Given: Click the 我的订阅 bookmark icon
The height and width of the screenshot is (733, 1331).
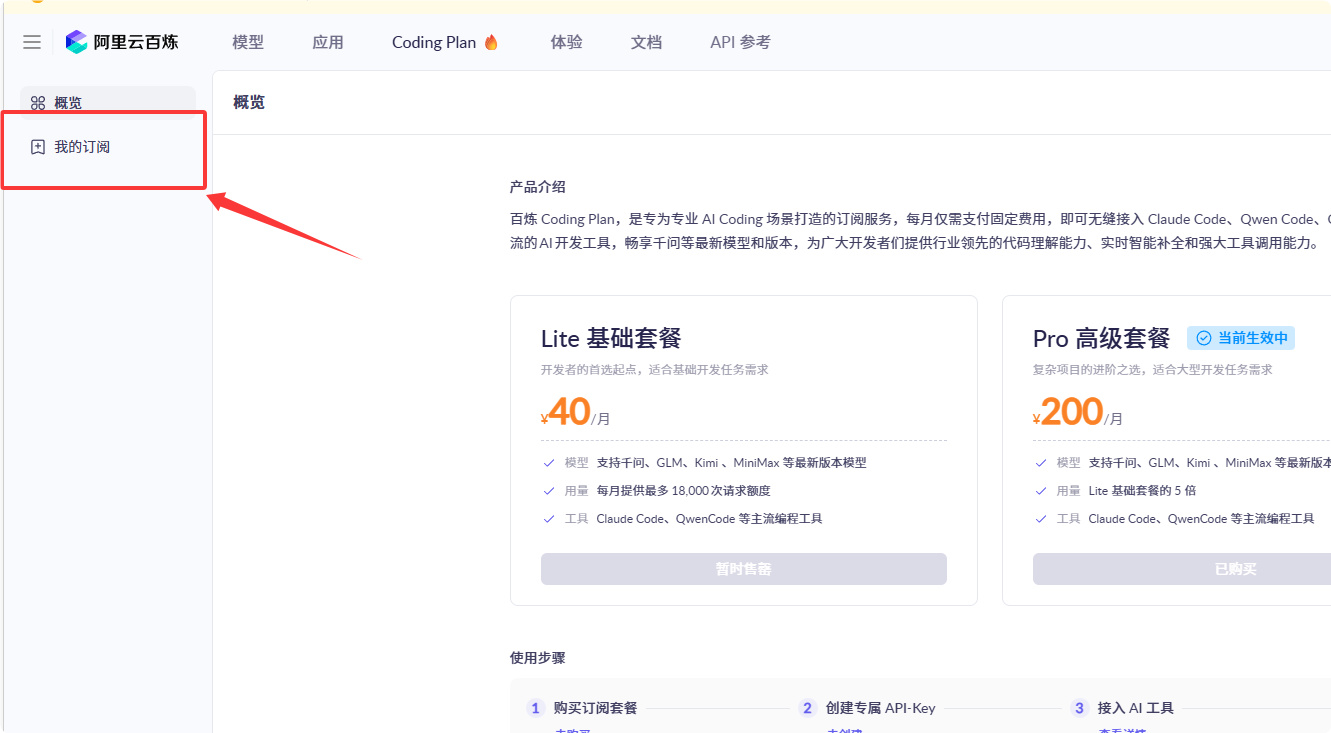Looking at the screenshot, I should pos(38,147).
